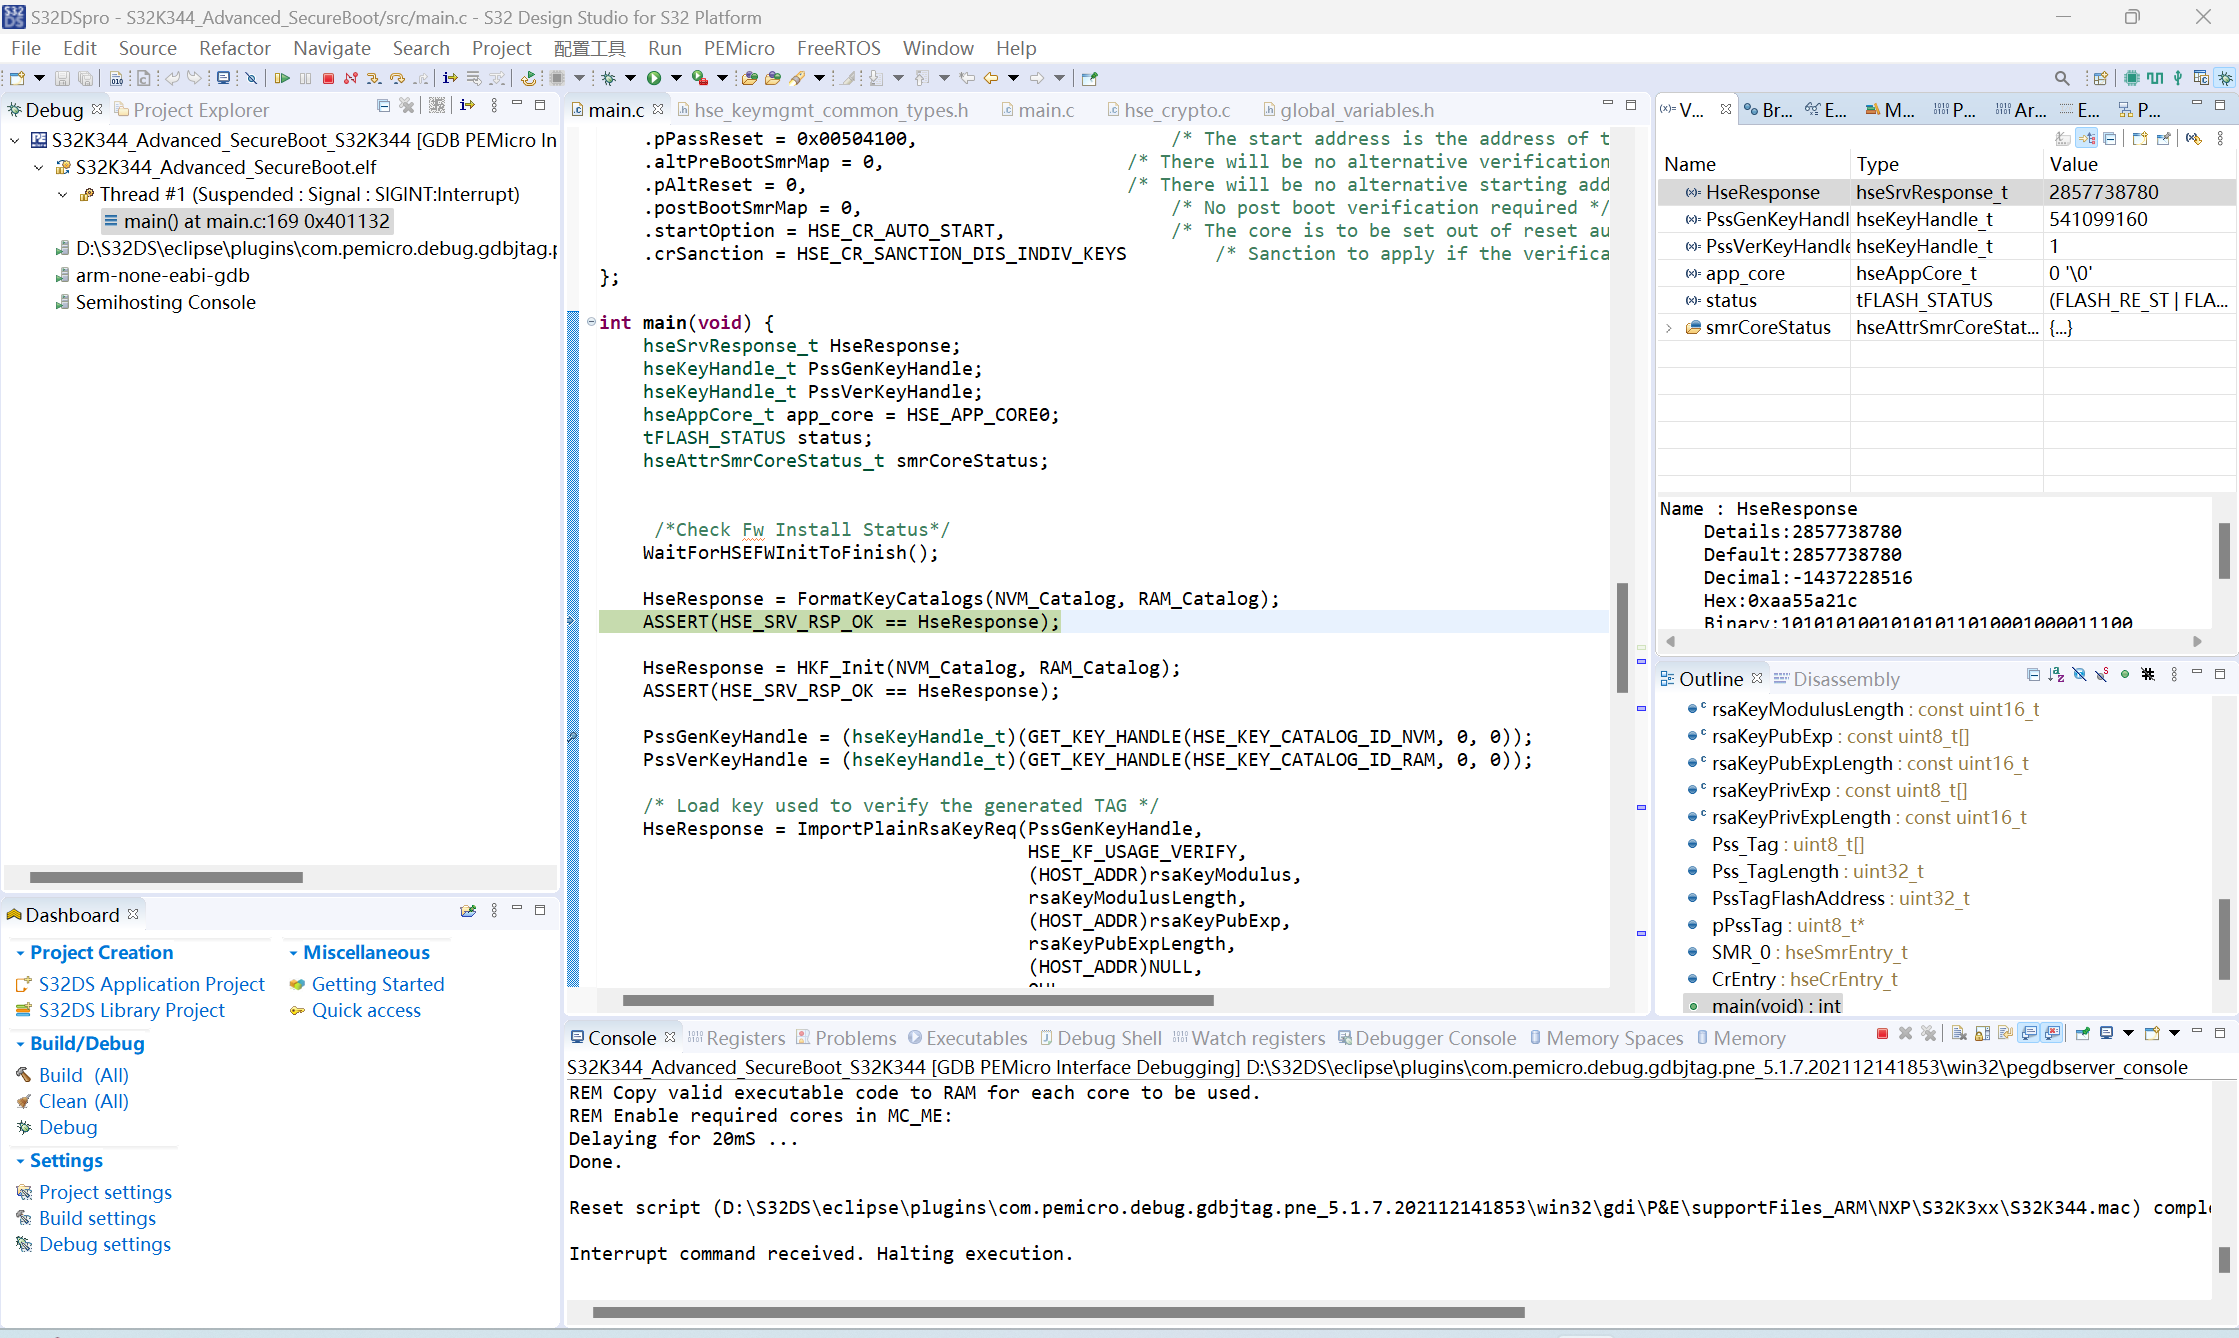Click the Disconnect debugger icon
The width and height of the screenshot is (2239, 1338).
point(350,78)
